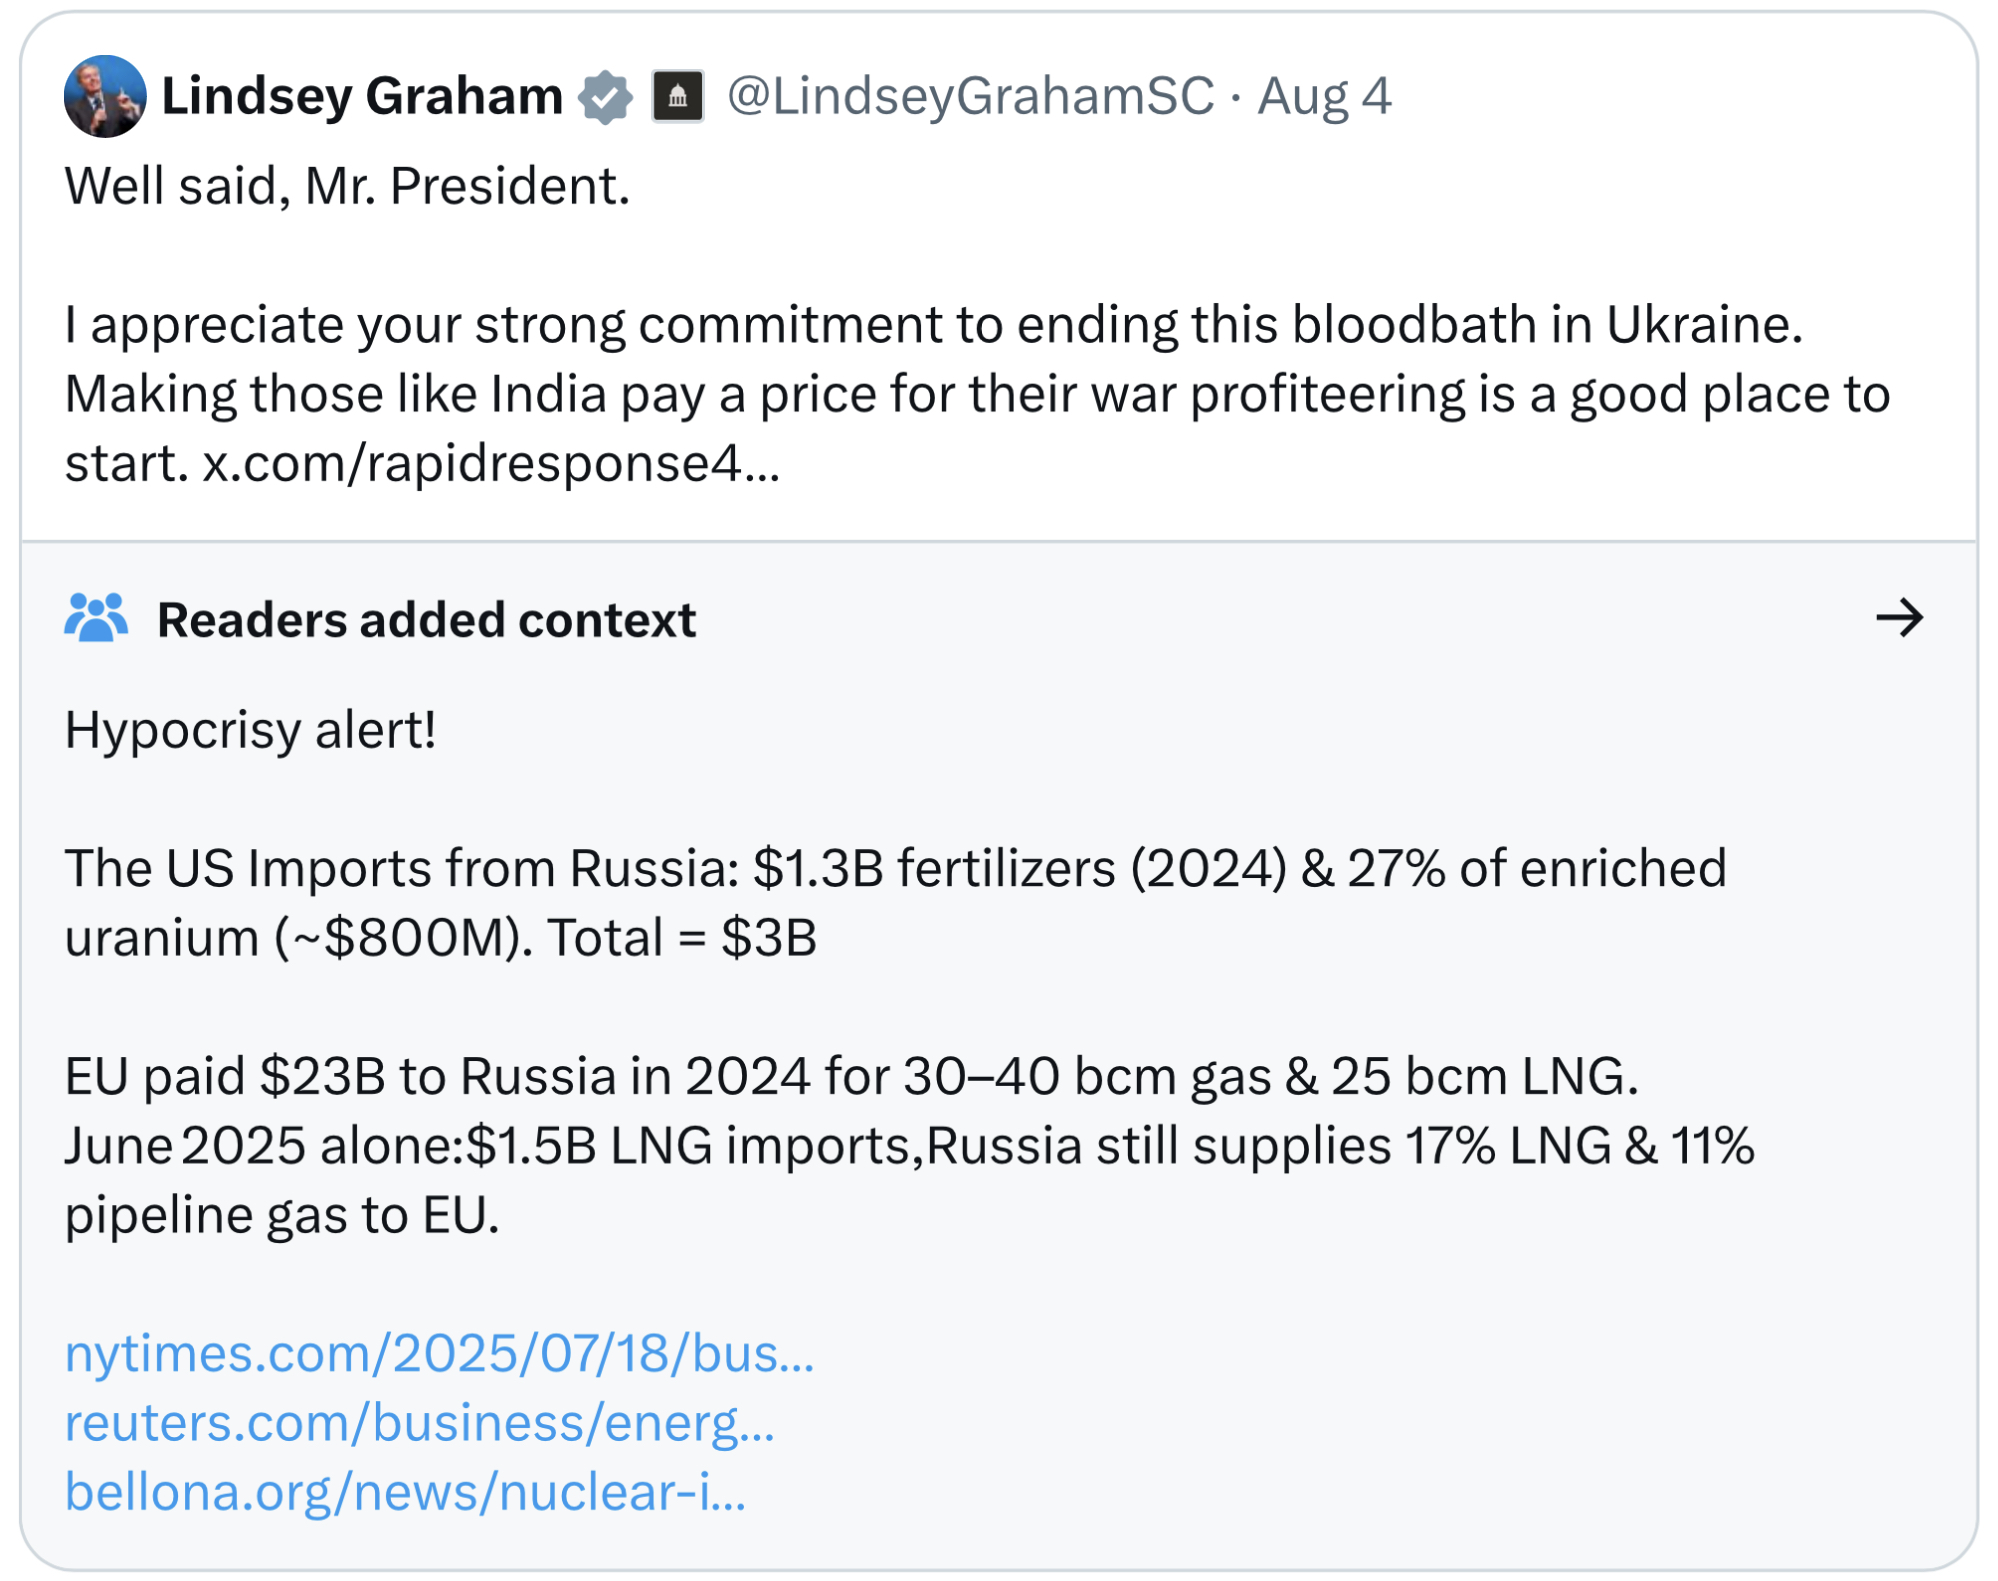
Task: Click the "Readers added context" heading
Action: tap(426, 620)
